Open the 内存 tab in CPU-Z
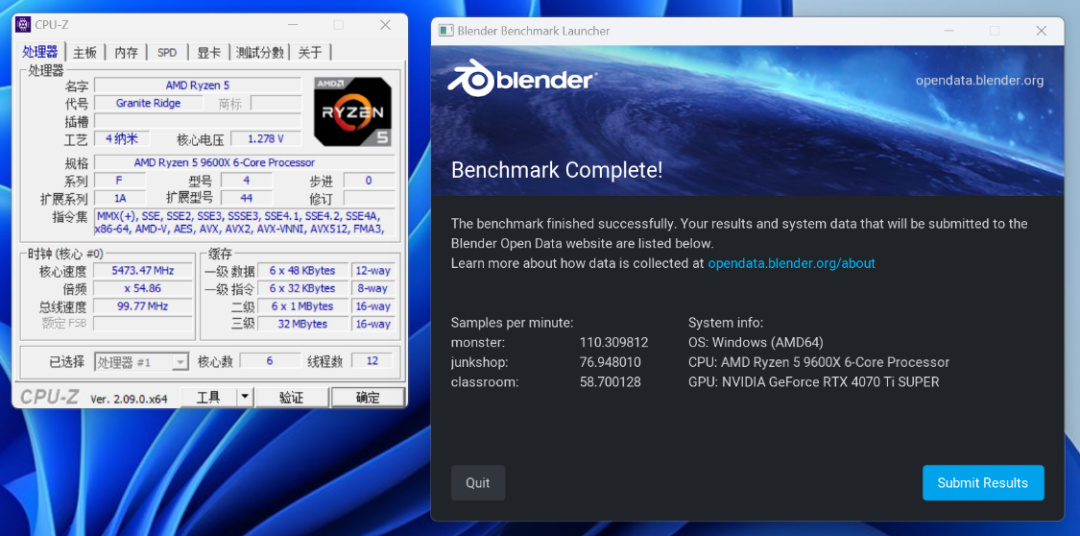Viewport: 1080px width, 536px height. 126,52
